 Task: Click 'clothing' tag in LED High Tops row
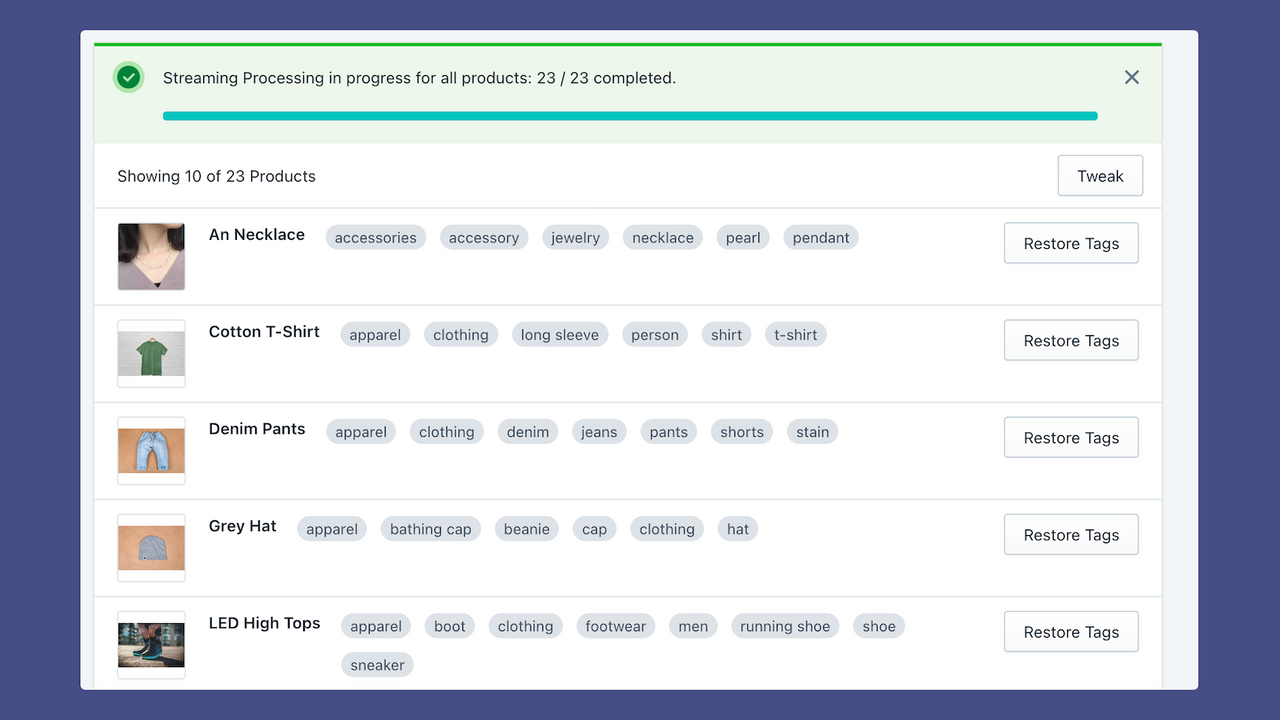tap(526, 625)
